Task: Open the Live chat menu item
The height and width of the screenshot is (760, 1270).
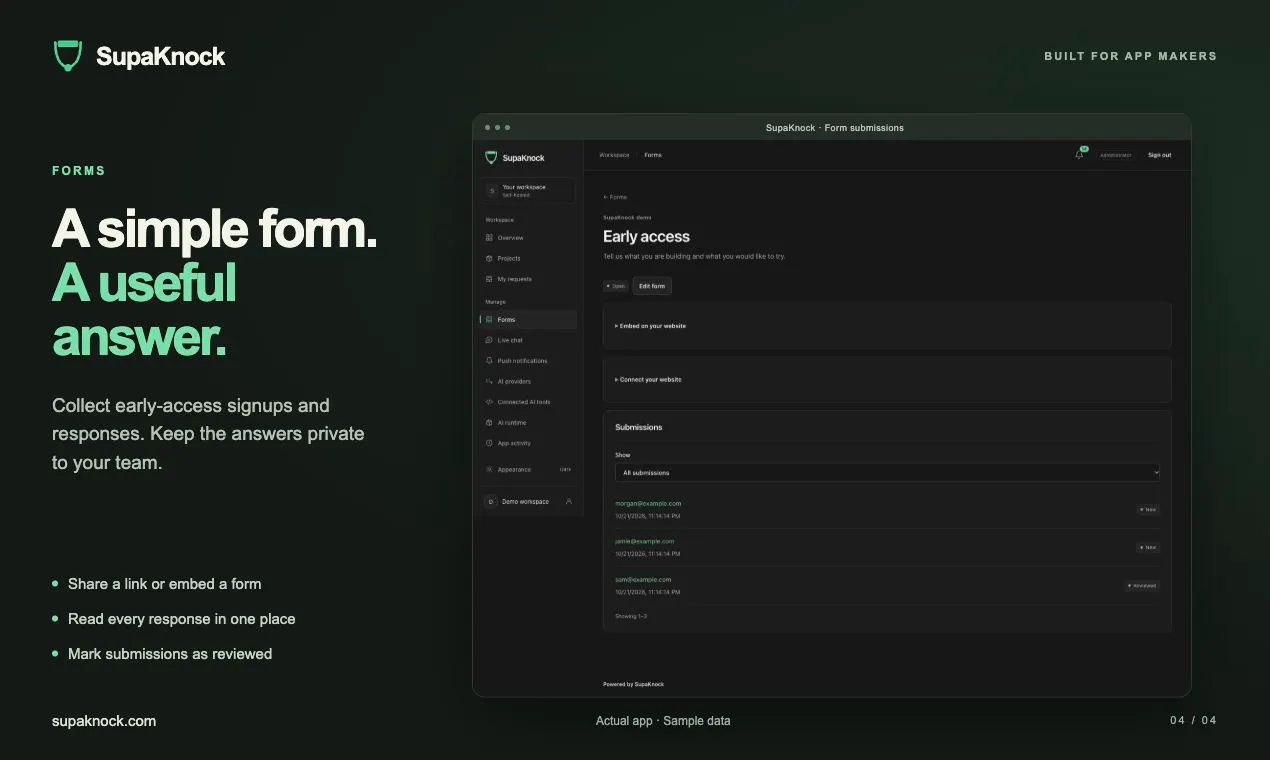Action: (x=529, y=340)
